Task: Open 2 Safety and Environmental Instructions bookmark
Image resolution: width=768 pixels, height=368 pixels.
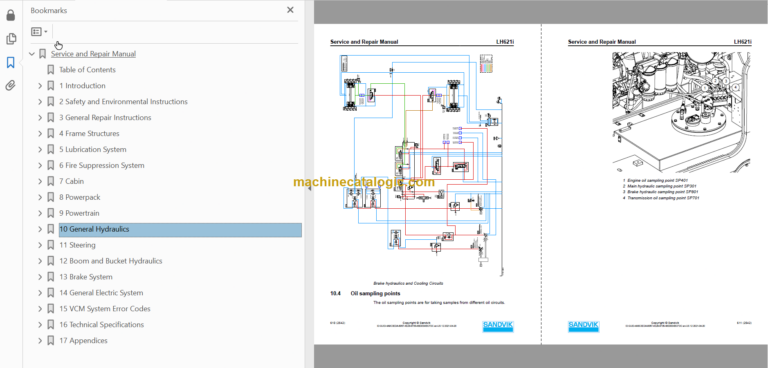Action: [123, 101]
